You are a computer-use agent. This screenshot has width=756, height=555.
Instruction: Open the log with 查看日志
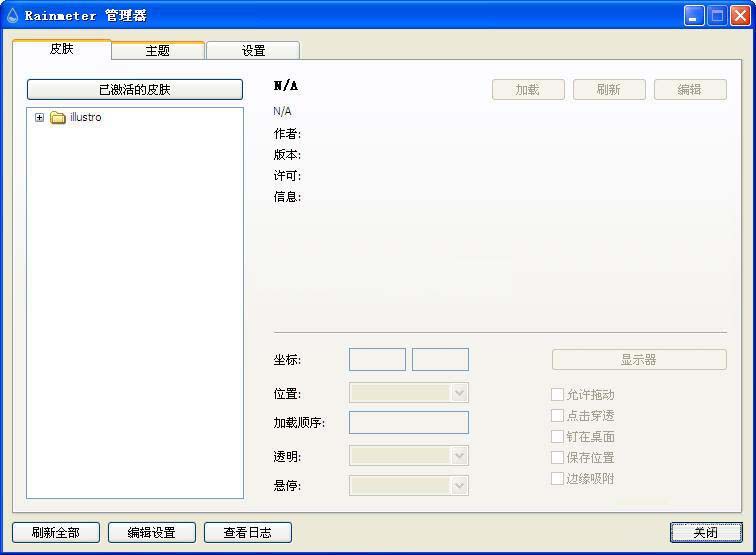pos(247,532)
